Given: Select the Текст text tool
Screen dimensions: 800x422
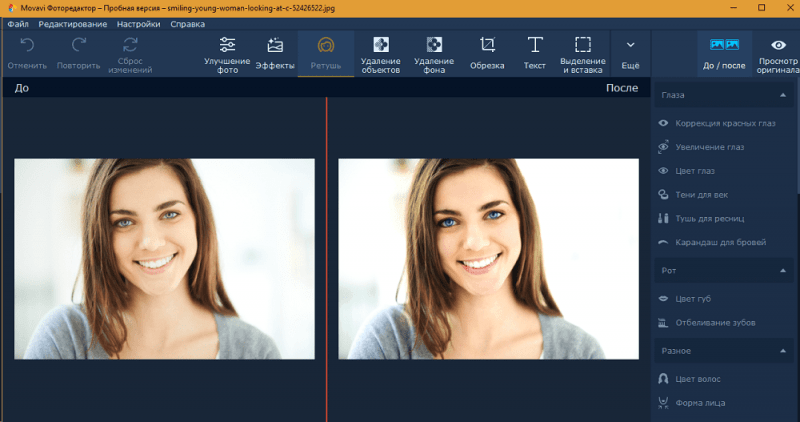Looking at the screenshot, I should (535, 45).
